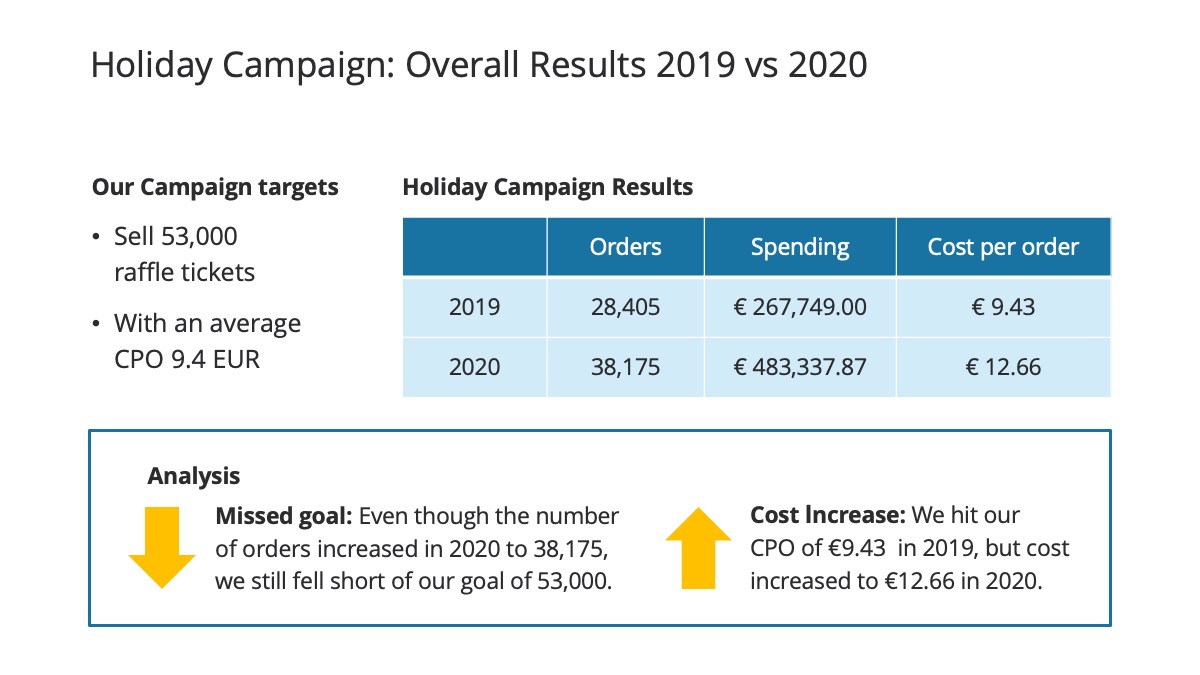Select the 2020 row label cell
The image size is (1200, 675).
point(474,367)
